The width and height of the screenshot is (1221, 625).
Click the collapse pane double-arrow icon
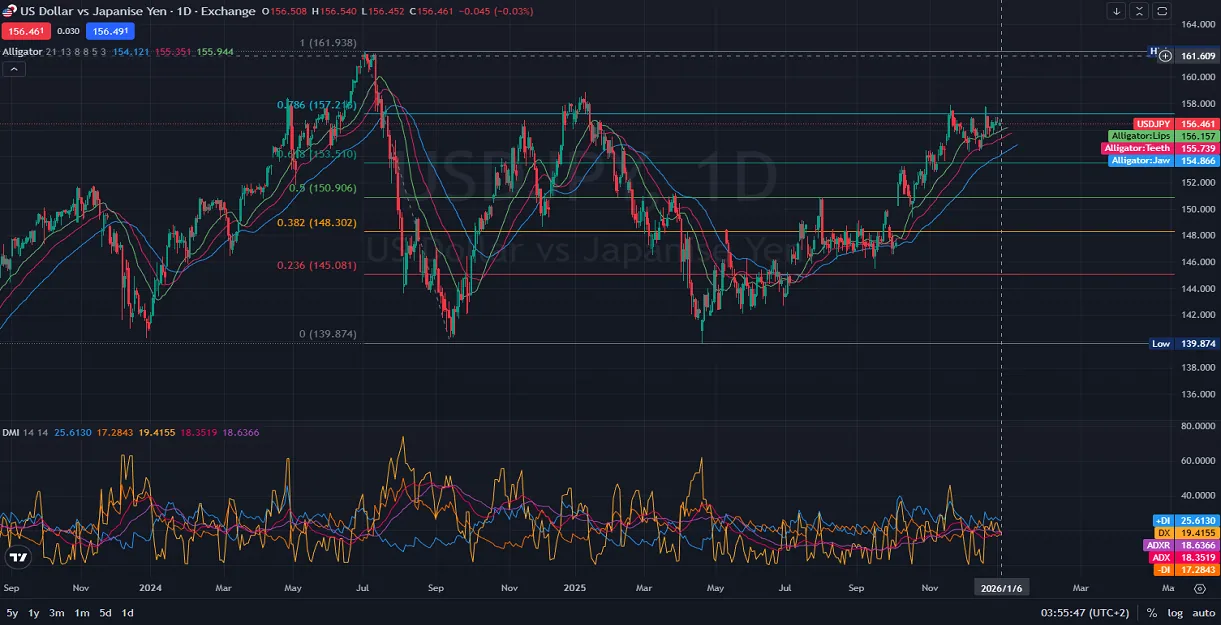pos(1139,11)
